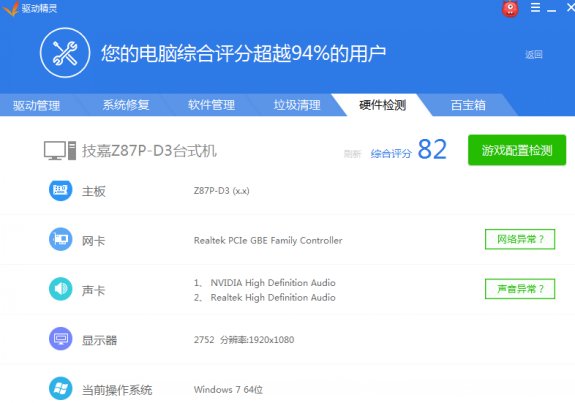Click the Z87P-D3 (x.x) value
The image size is (575, 403).
coord(221,191)
